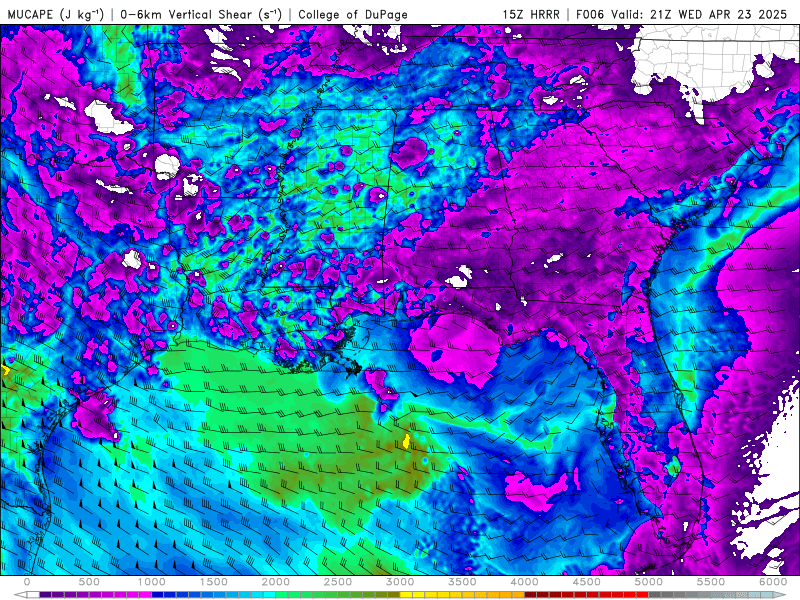Screen dimensions: 800x600
Task: Click the bright yellow swatch under 3000
Action: [x=406, y=594]
